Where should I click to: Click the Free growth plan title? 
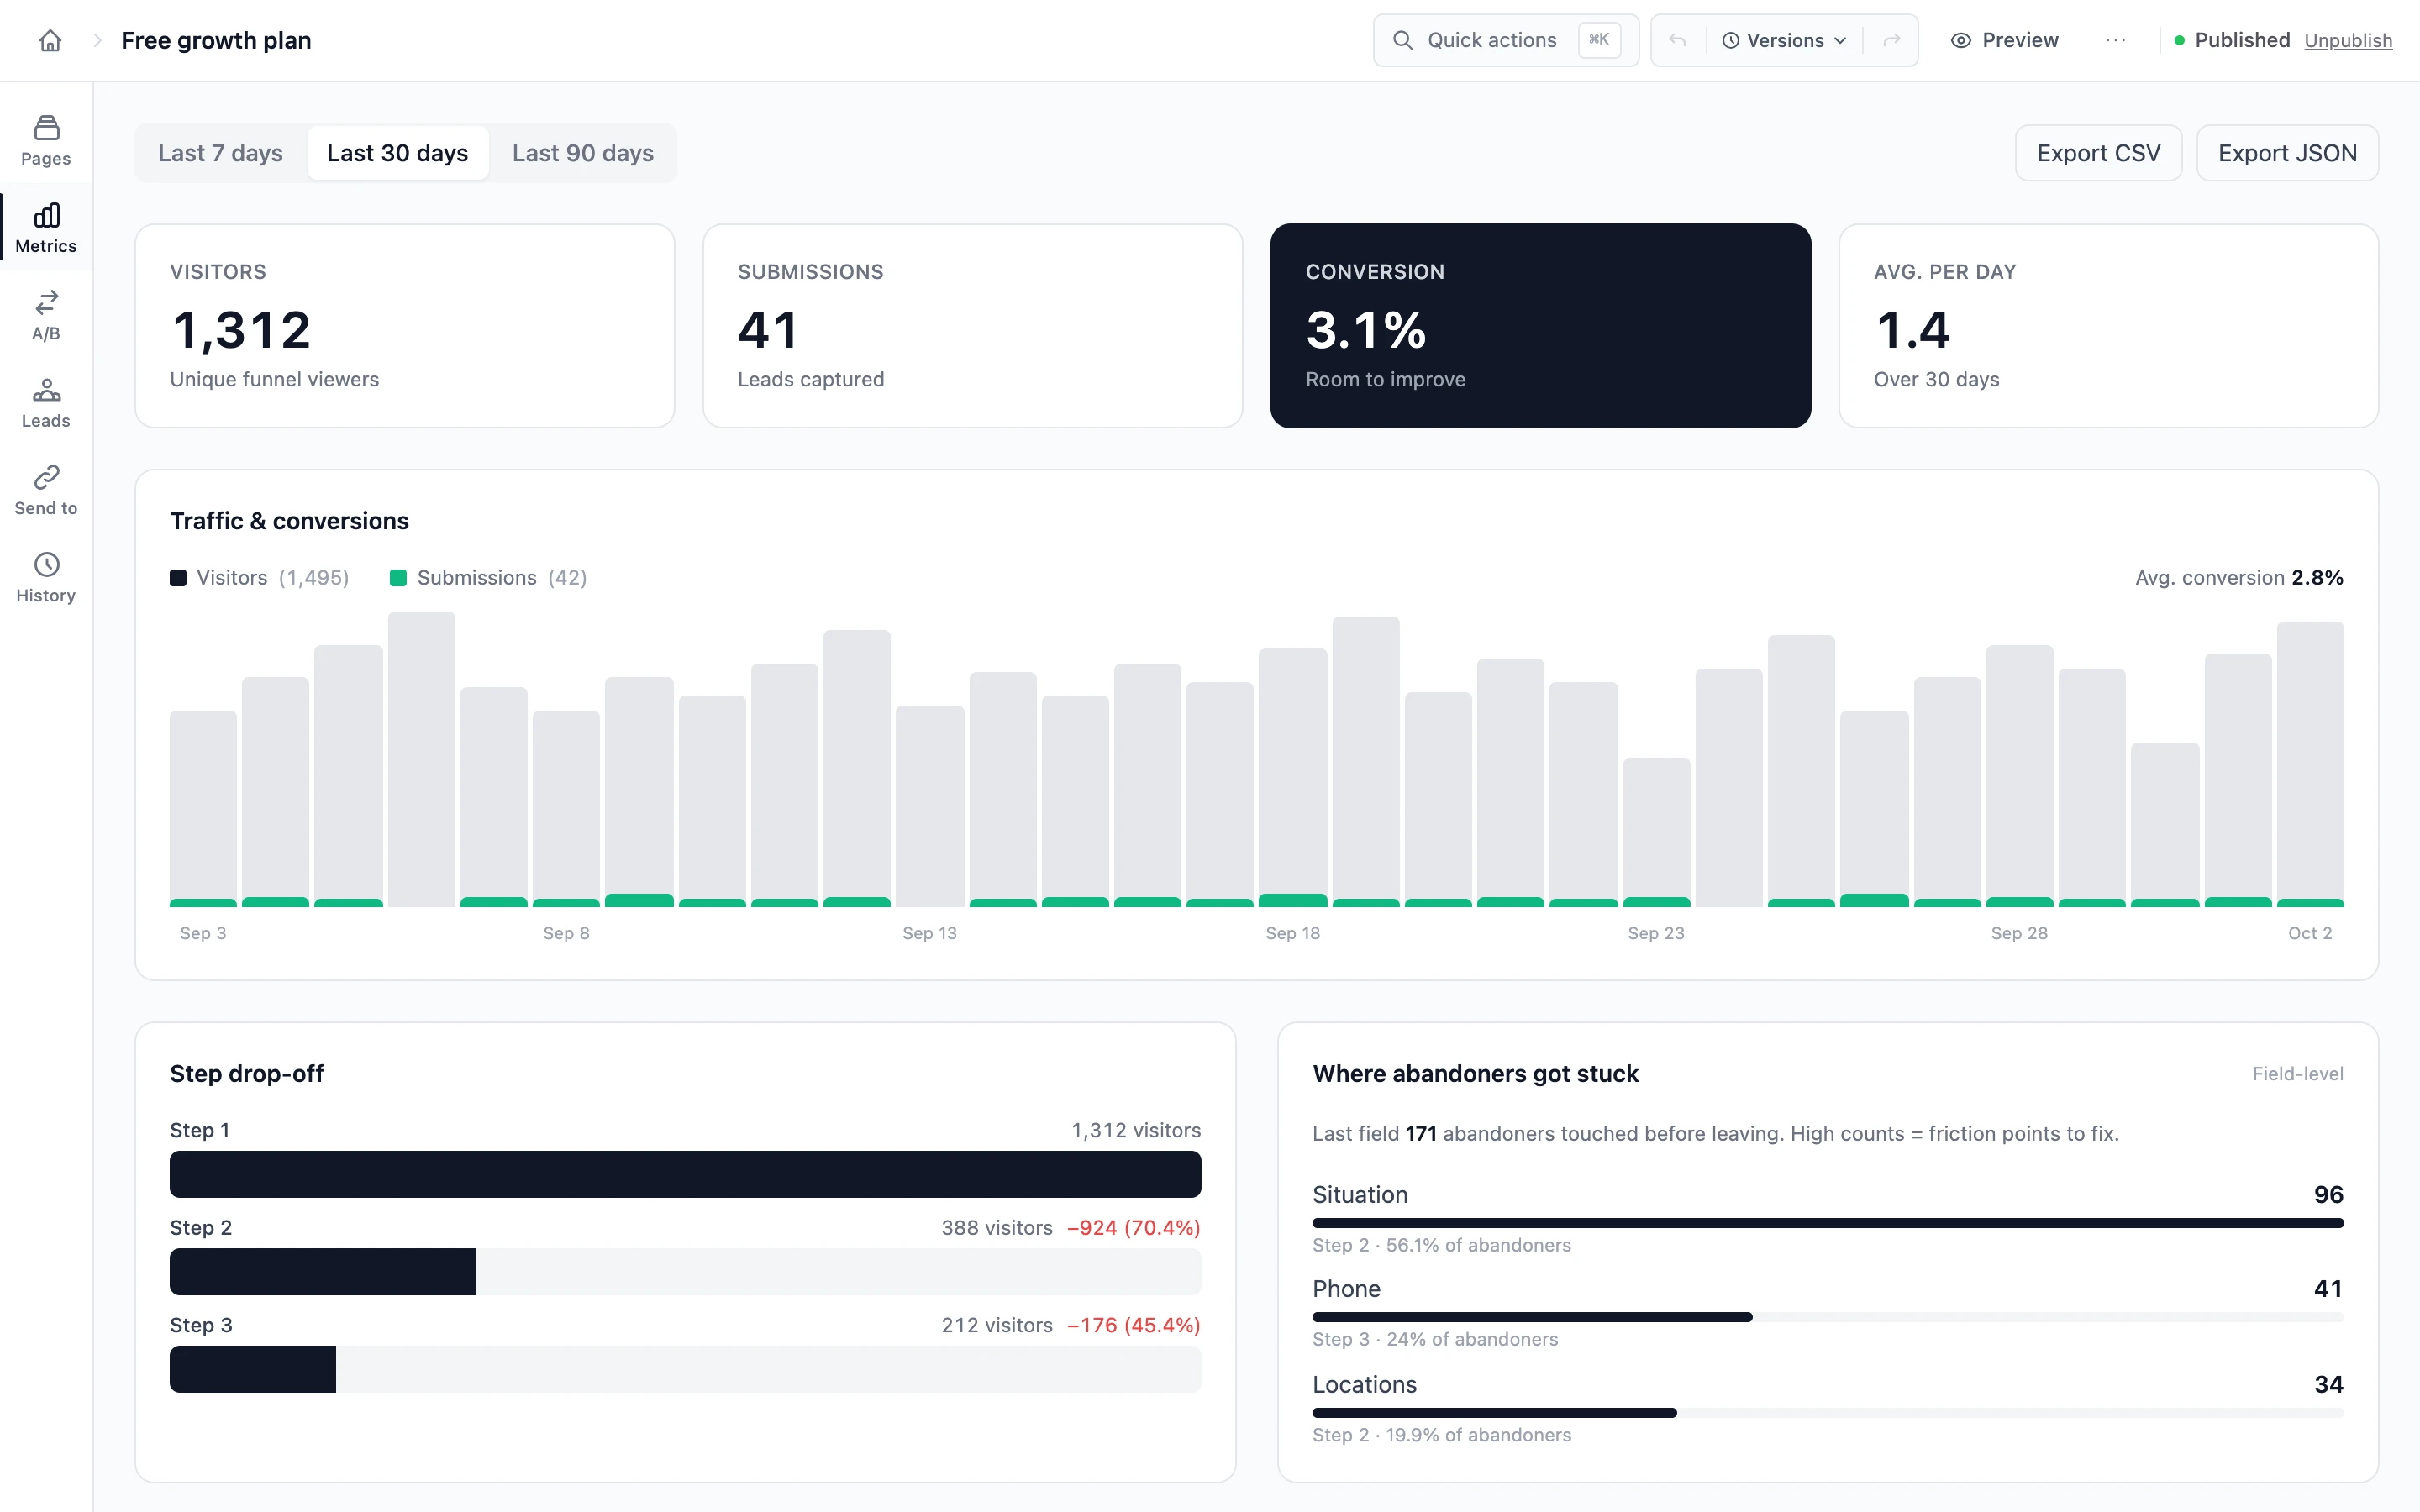point(216,40)
